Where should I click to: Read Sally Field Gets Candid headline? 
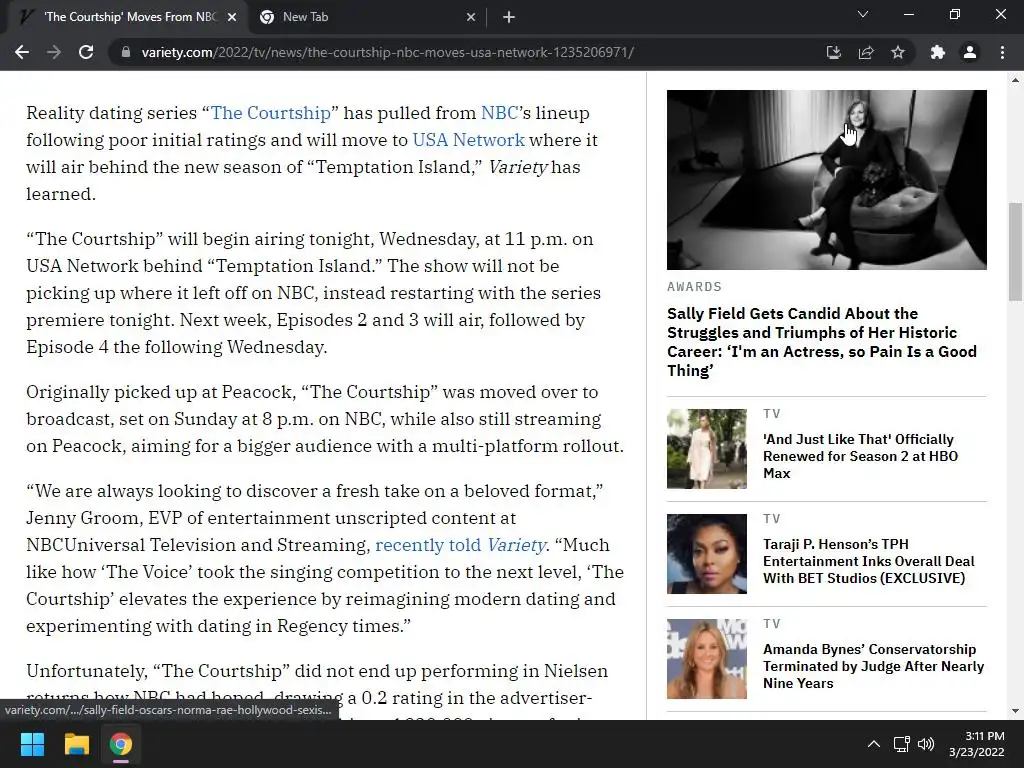pyautogui.click(x=822, y=342)
